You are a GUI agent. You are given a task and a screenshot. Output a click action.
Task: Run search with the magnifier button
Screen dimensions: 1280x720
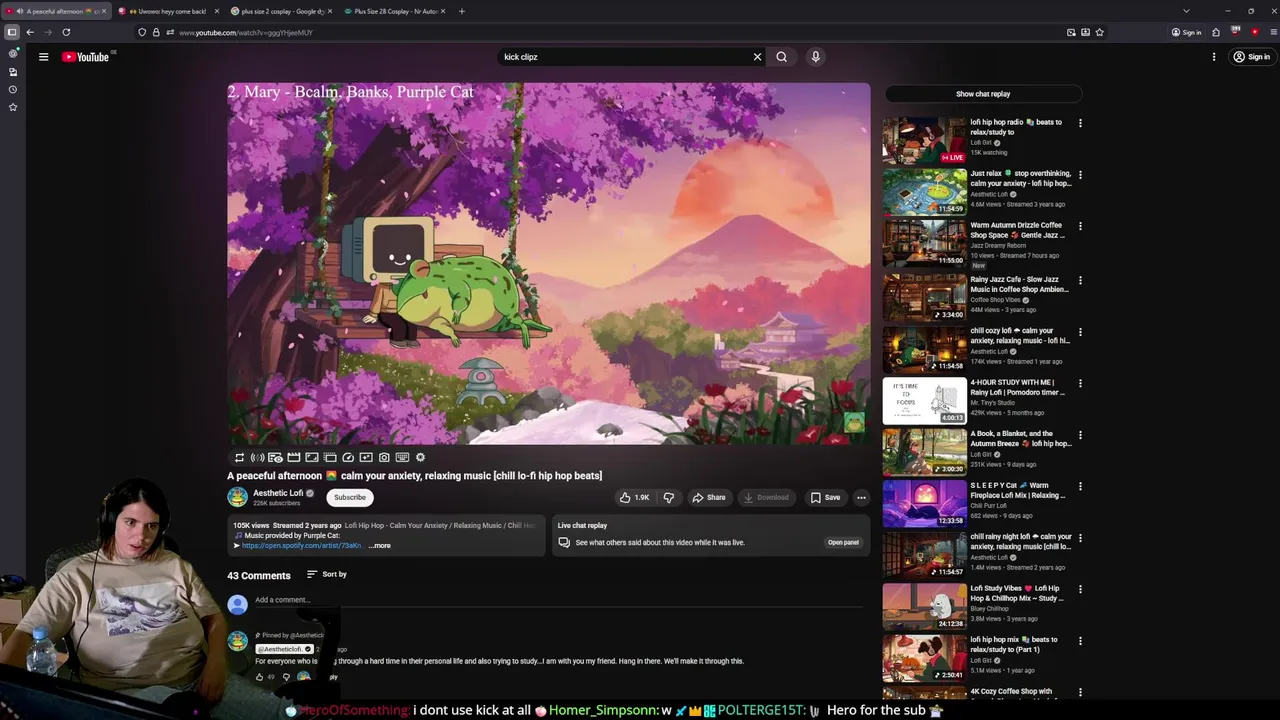click(x=782, y=57)
